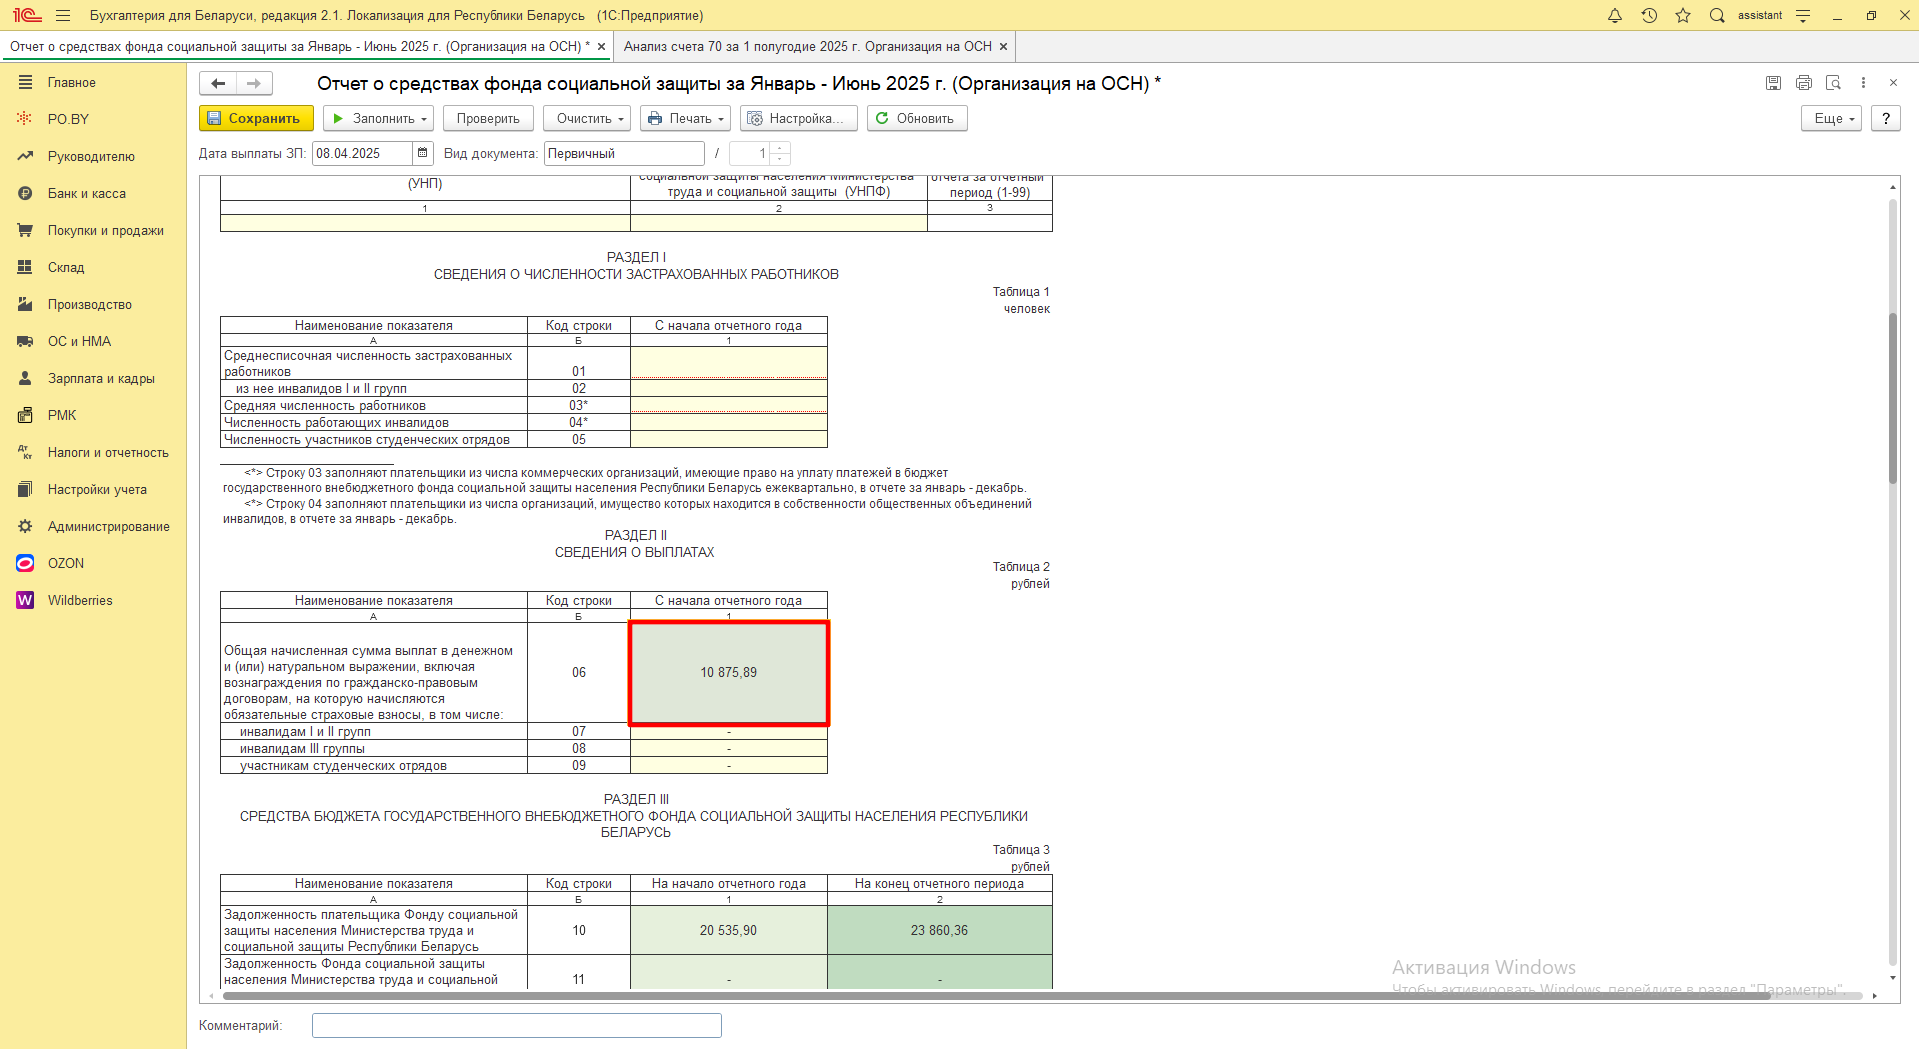
Task: Click the notifications bell icon
Action: (x=1614, y=15)
